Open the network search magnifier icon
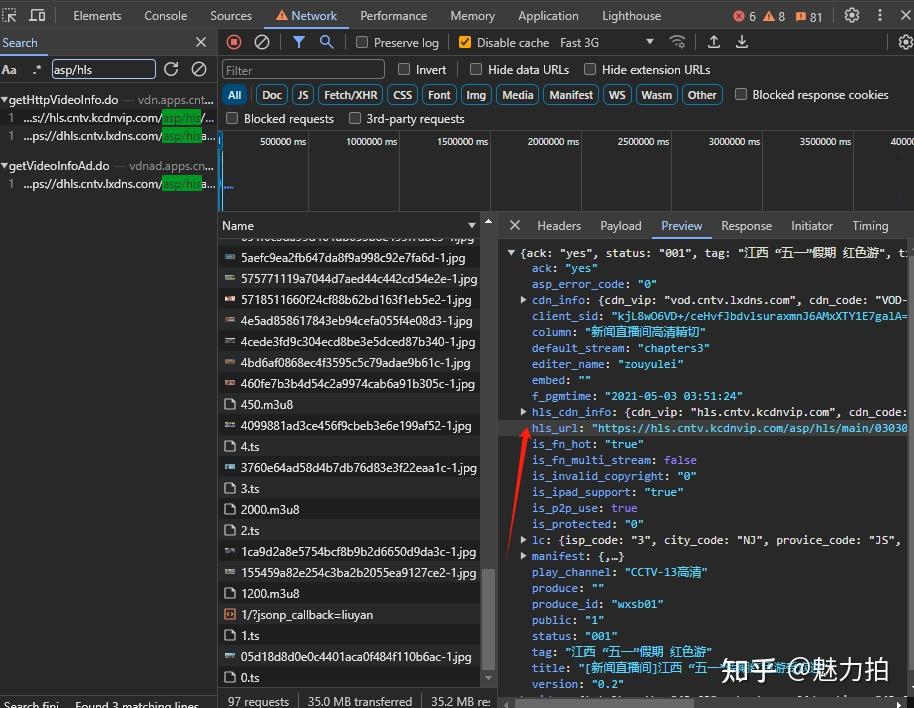 tap(326, 42)
